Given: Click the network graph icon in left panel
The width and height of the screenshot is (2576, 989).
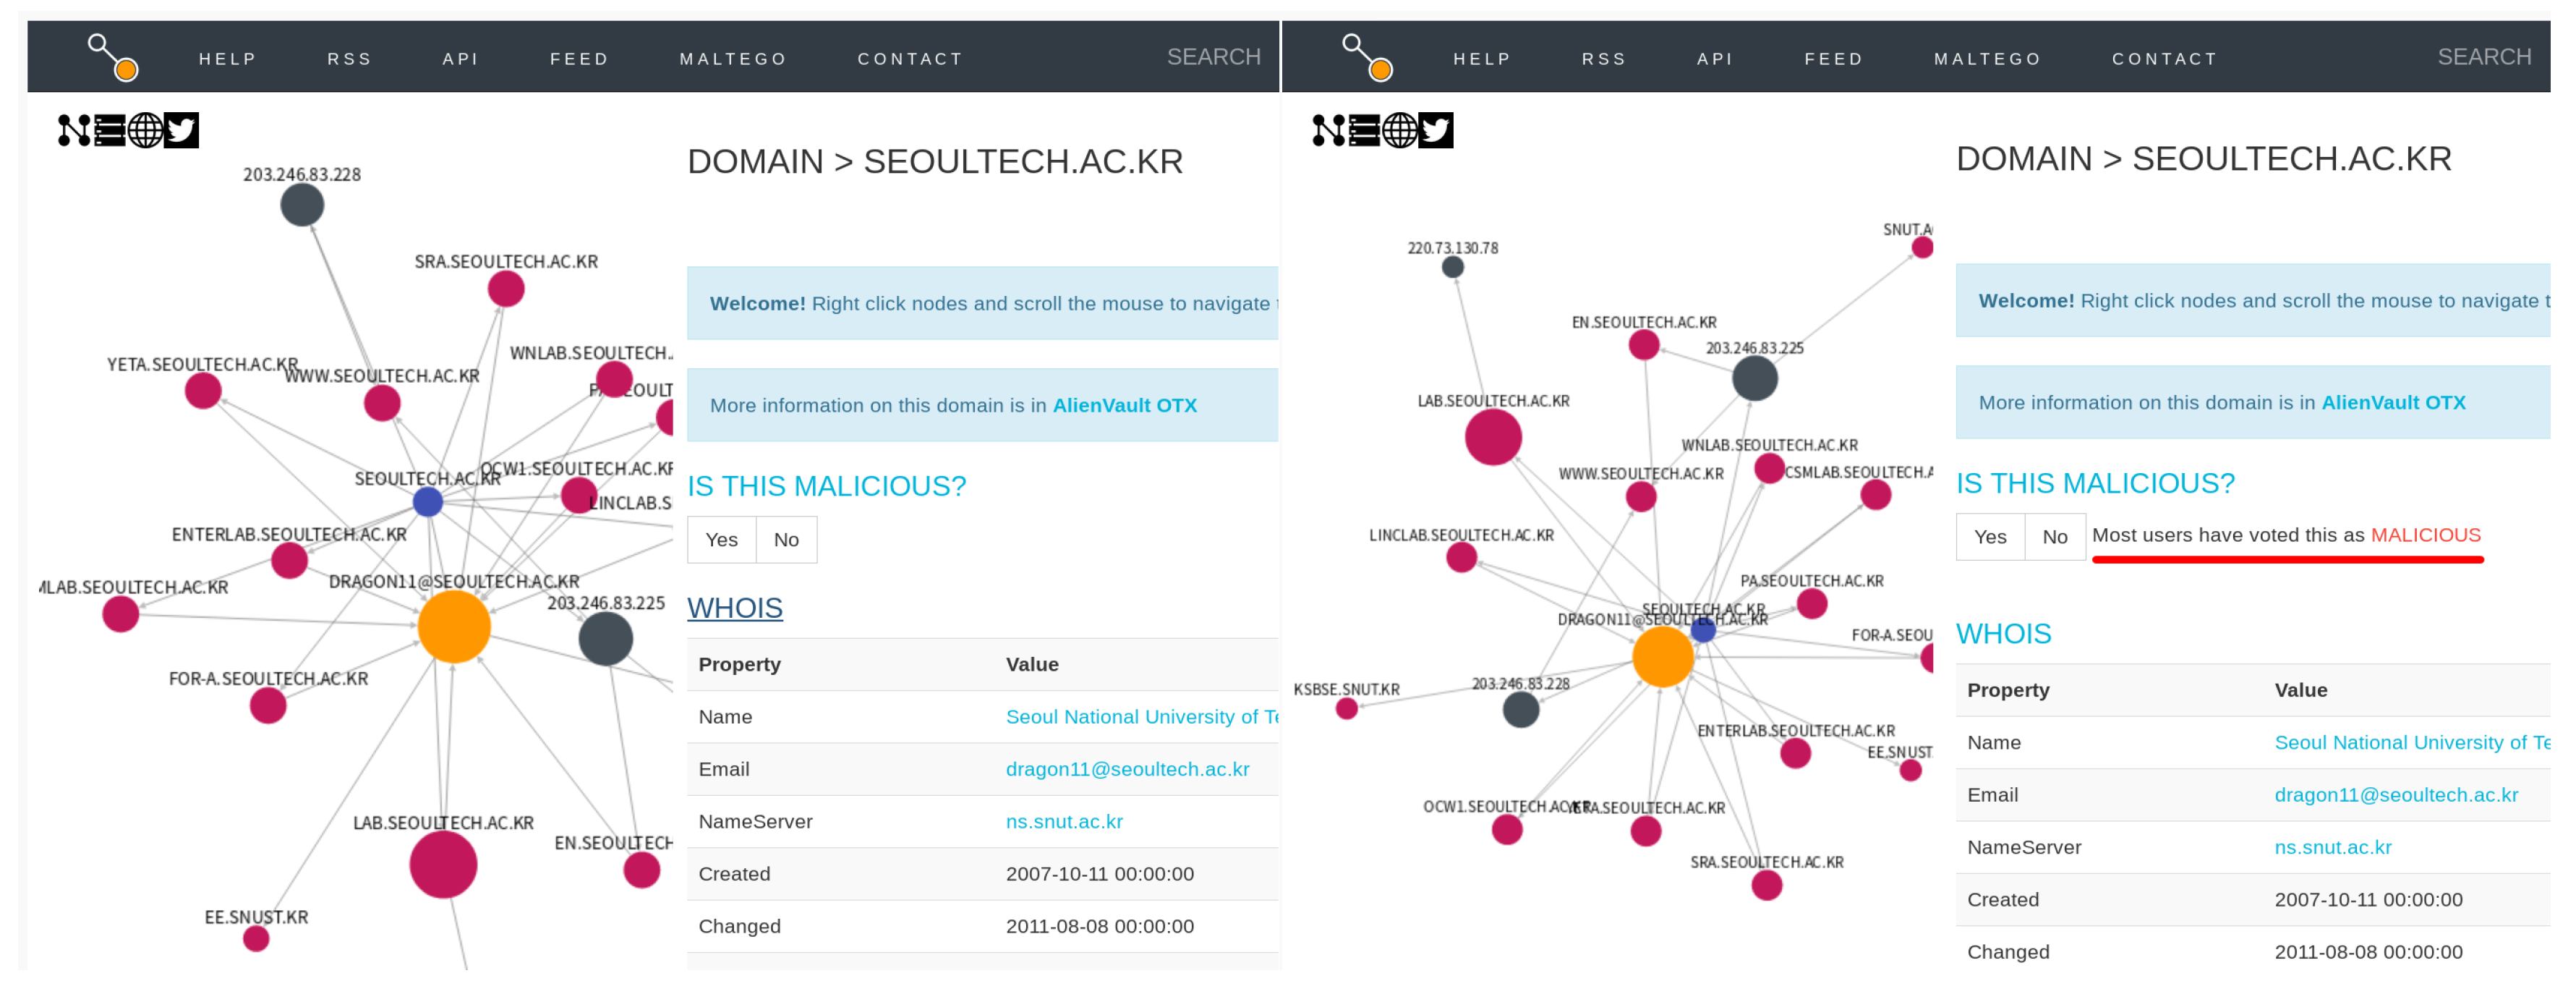Looking at the screenshot, I should (75, 130).
